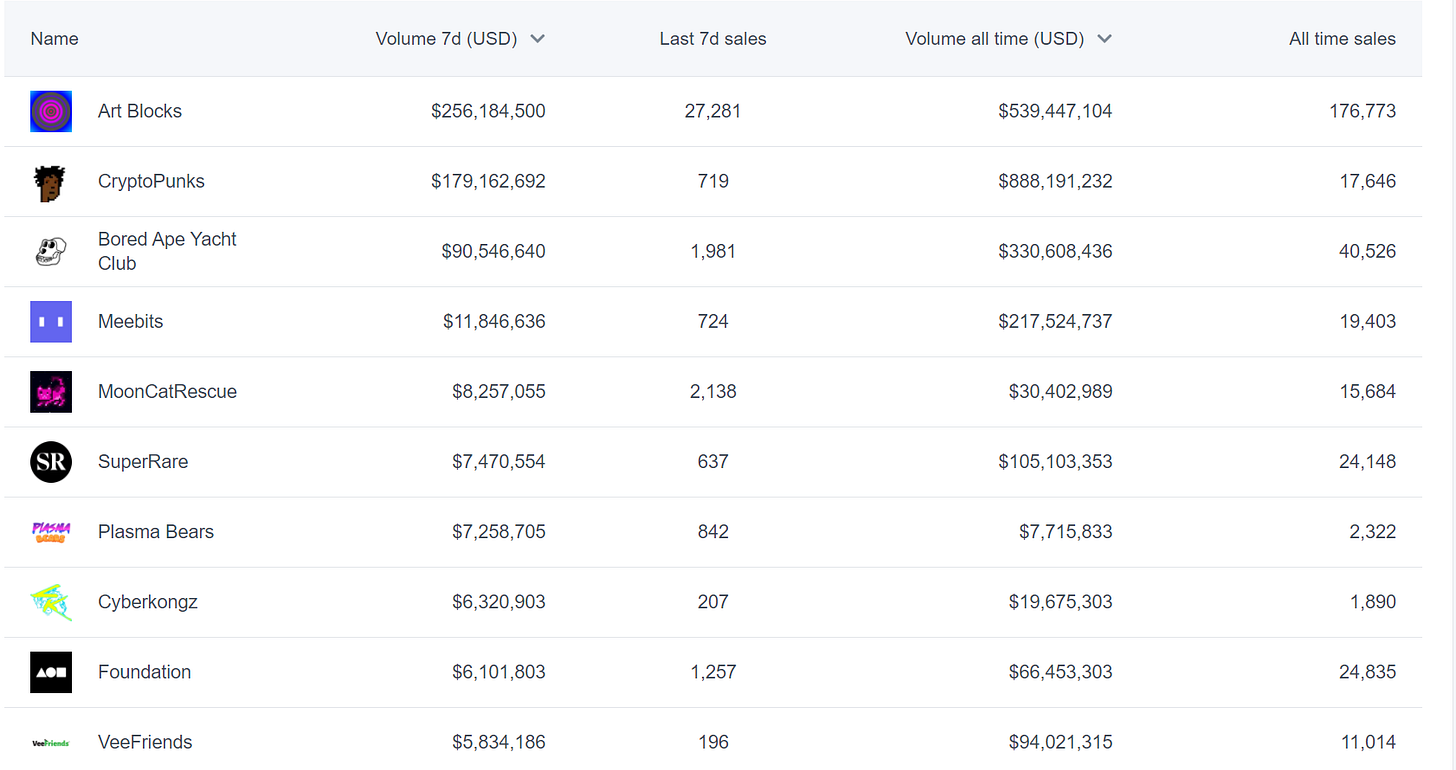Viewport: 1456px width, 770px height.
Task: Click the 196 last 7d sales cell
Action: pyautogui.click(x=713, y=742)
